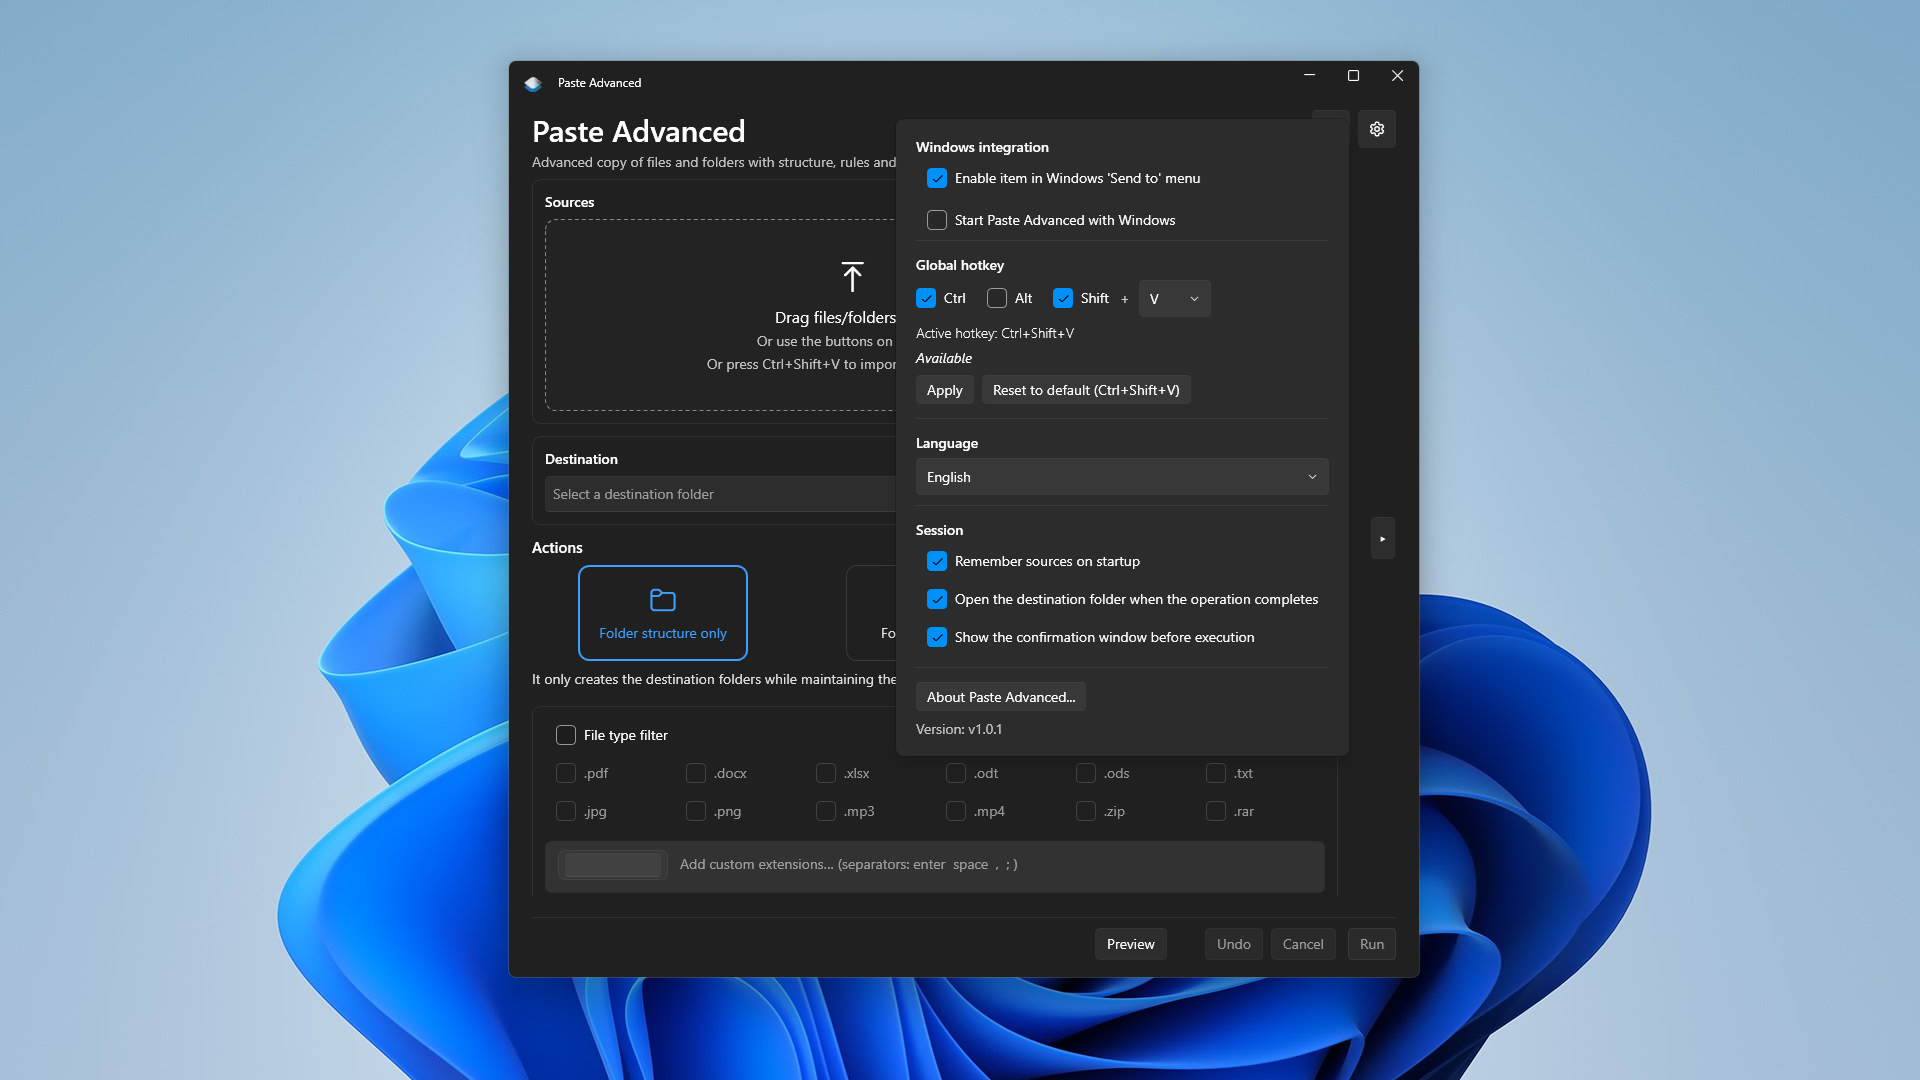The width and height of the screenshot is (1920, 1080).
Task: Click the Run button
Action: [1372, 944]
